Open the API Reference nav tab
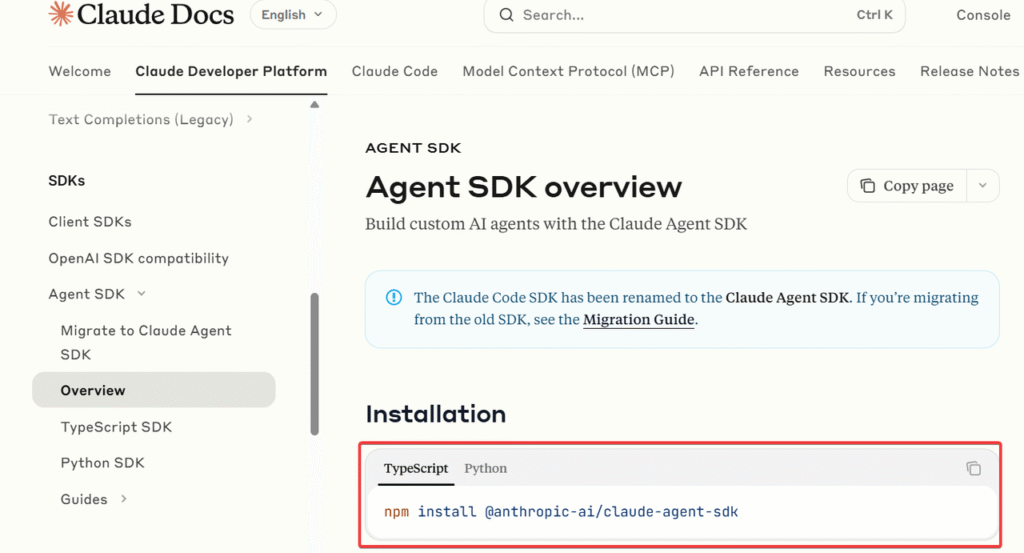1024x553 pixels. [748, 71]
